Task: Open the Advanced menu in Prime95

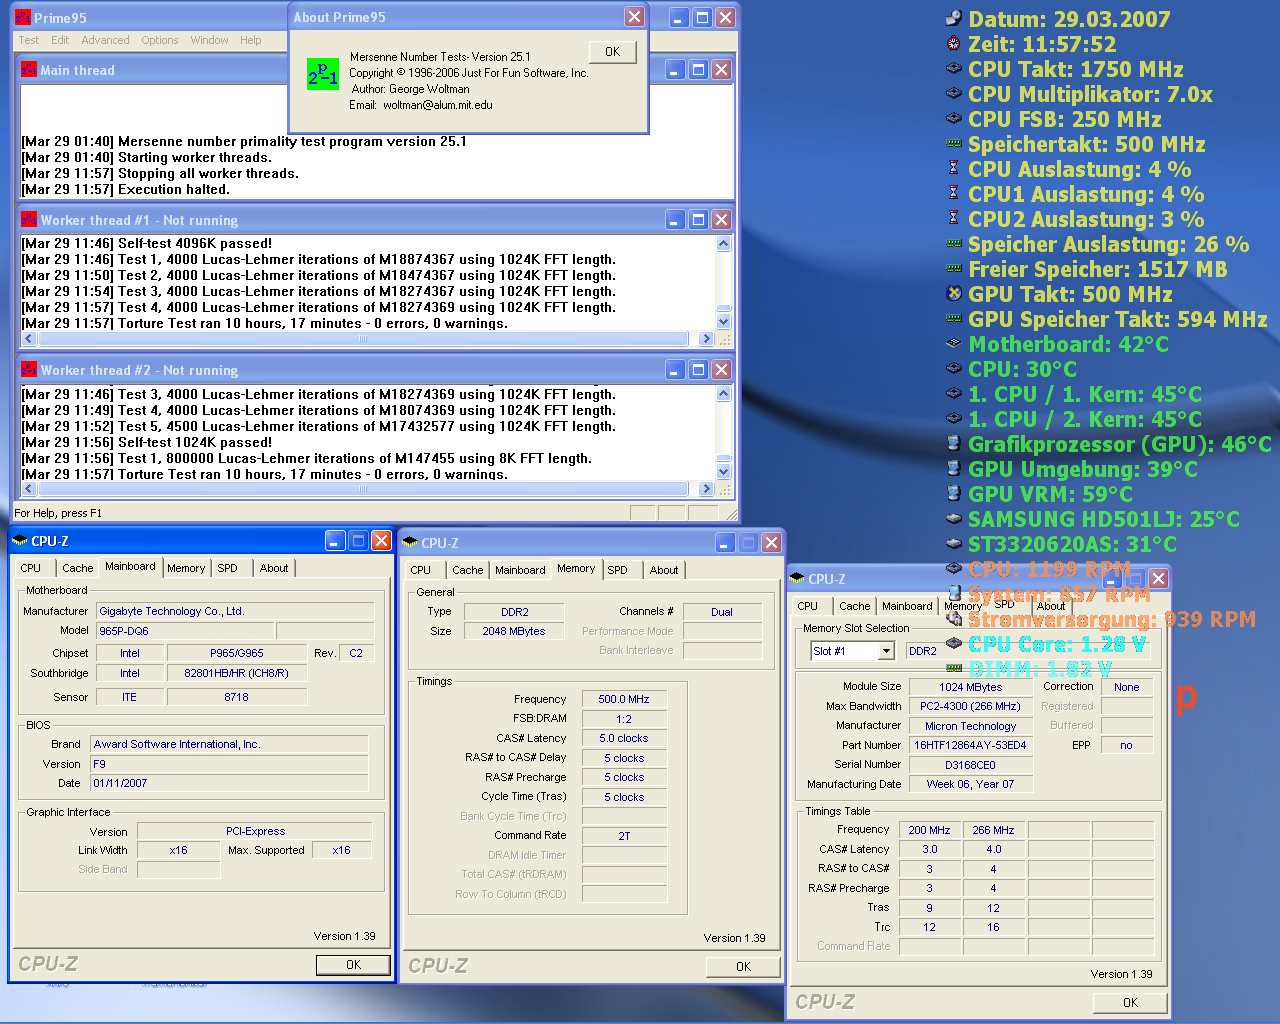Action: pyautogui.click(x=105, y=40)
